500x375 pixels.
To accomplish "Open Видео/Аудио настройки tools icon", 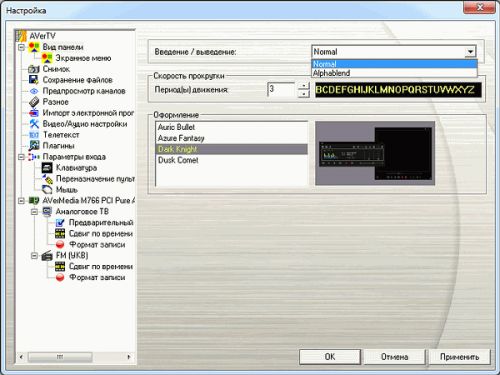I will coord(34,124).
